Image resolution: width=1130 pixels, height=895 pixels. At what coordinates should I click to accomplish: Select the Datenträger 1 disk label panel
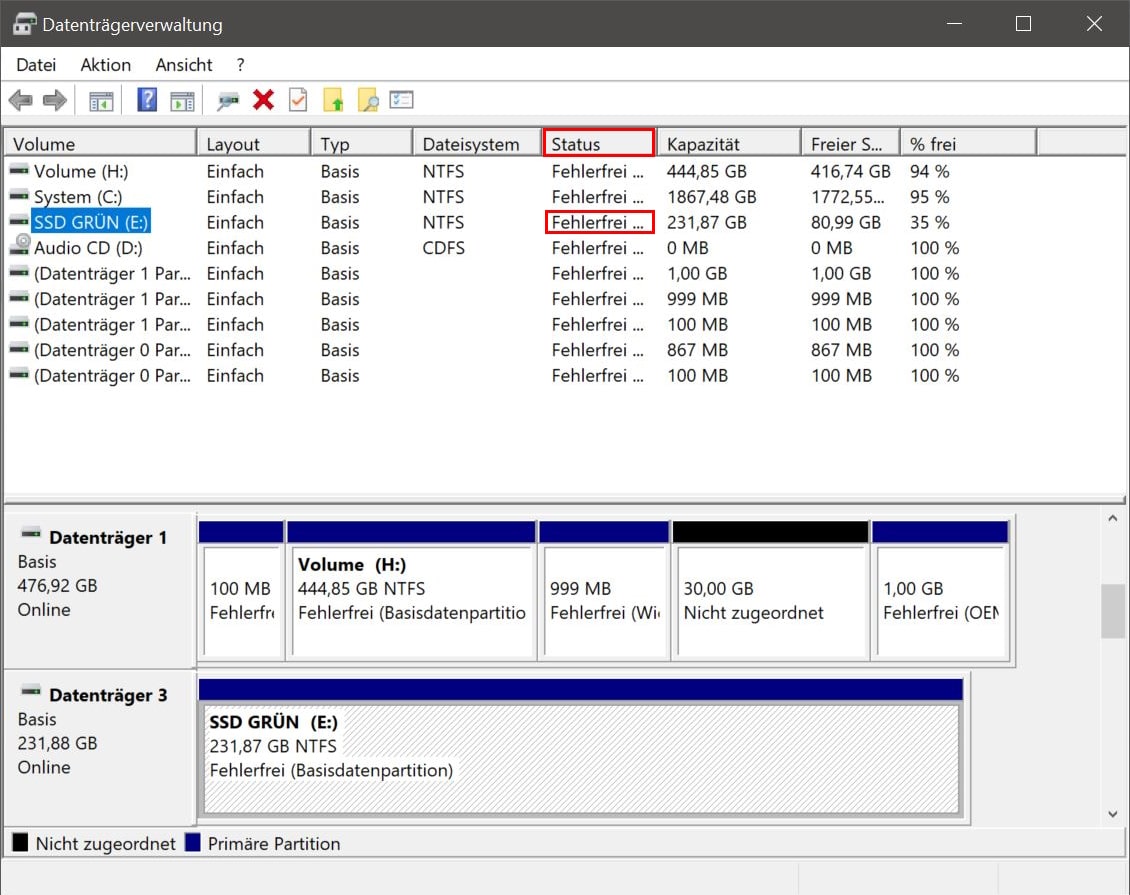tap(100, 590)
